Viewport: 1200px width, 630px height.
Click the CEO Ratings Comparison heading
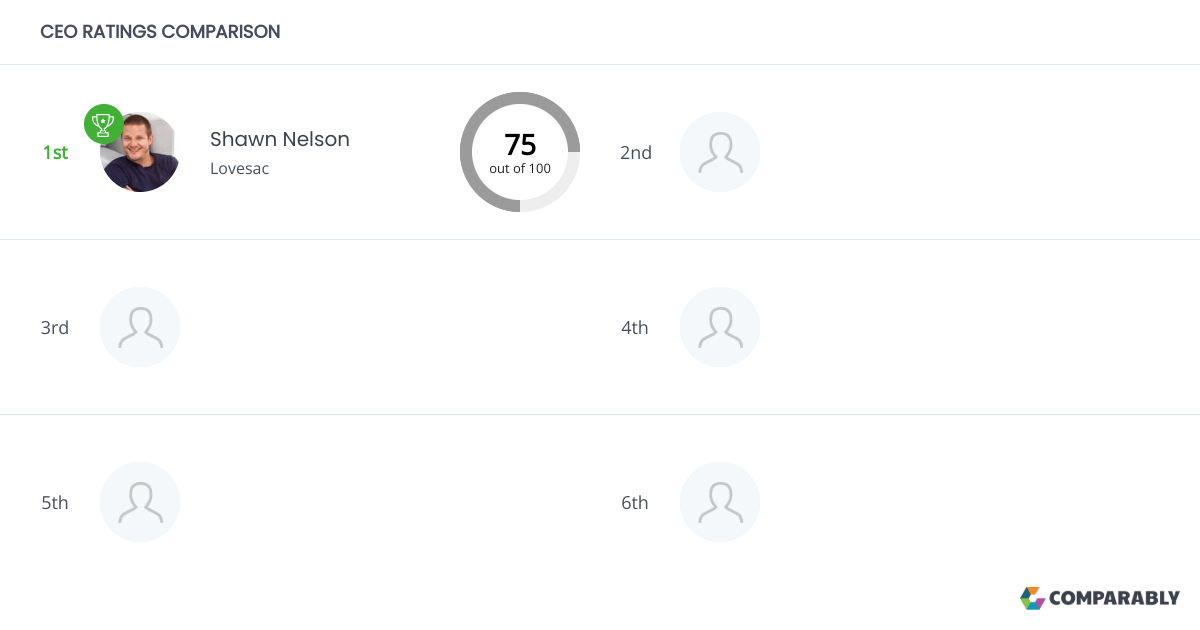tap(160, 32)
